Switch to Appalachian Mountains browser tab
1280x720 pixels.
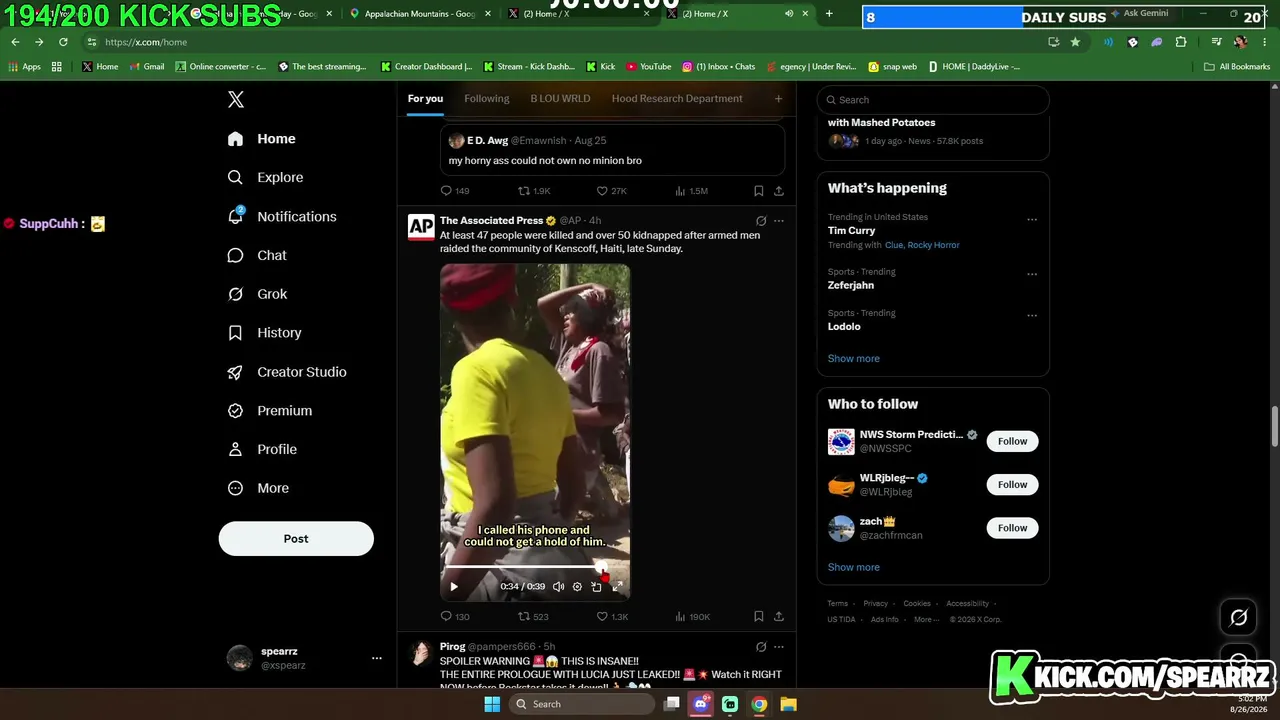coord(421,14)
